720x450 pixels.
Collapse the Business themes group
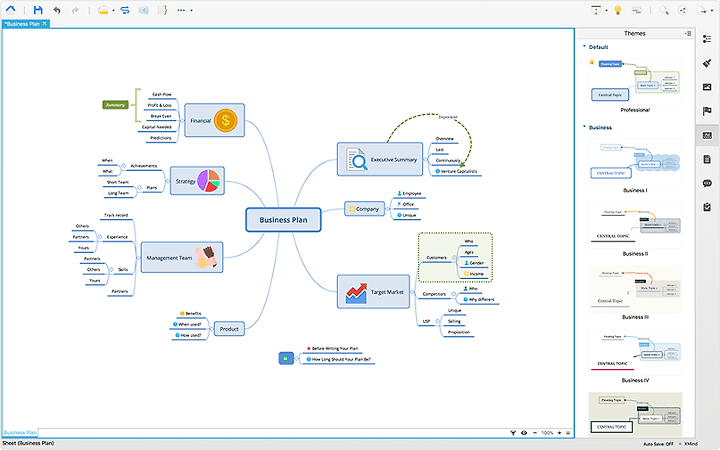coord(584,127)
